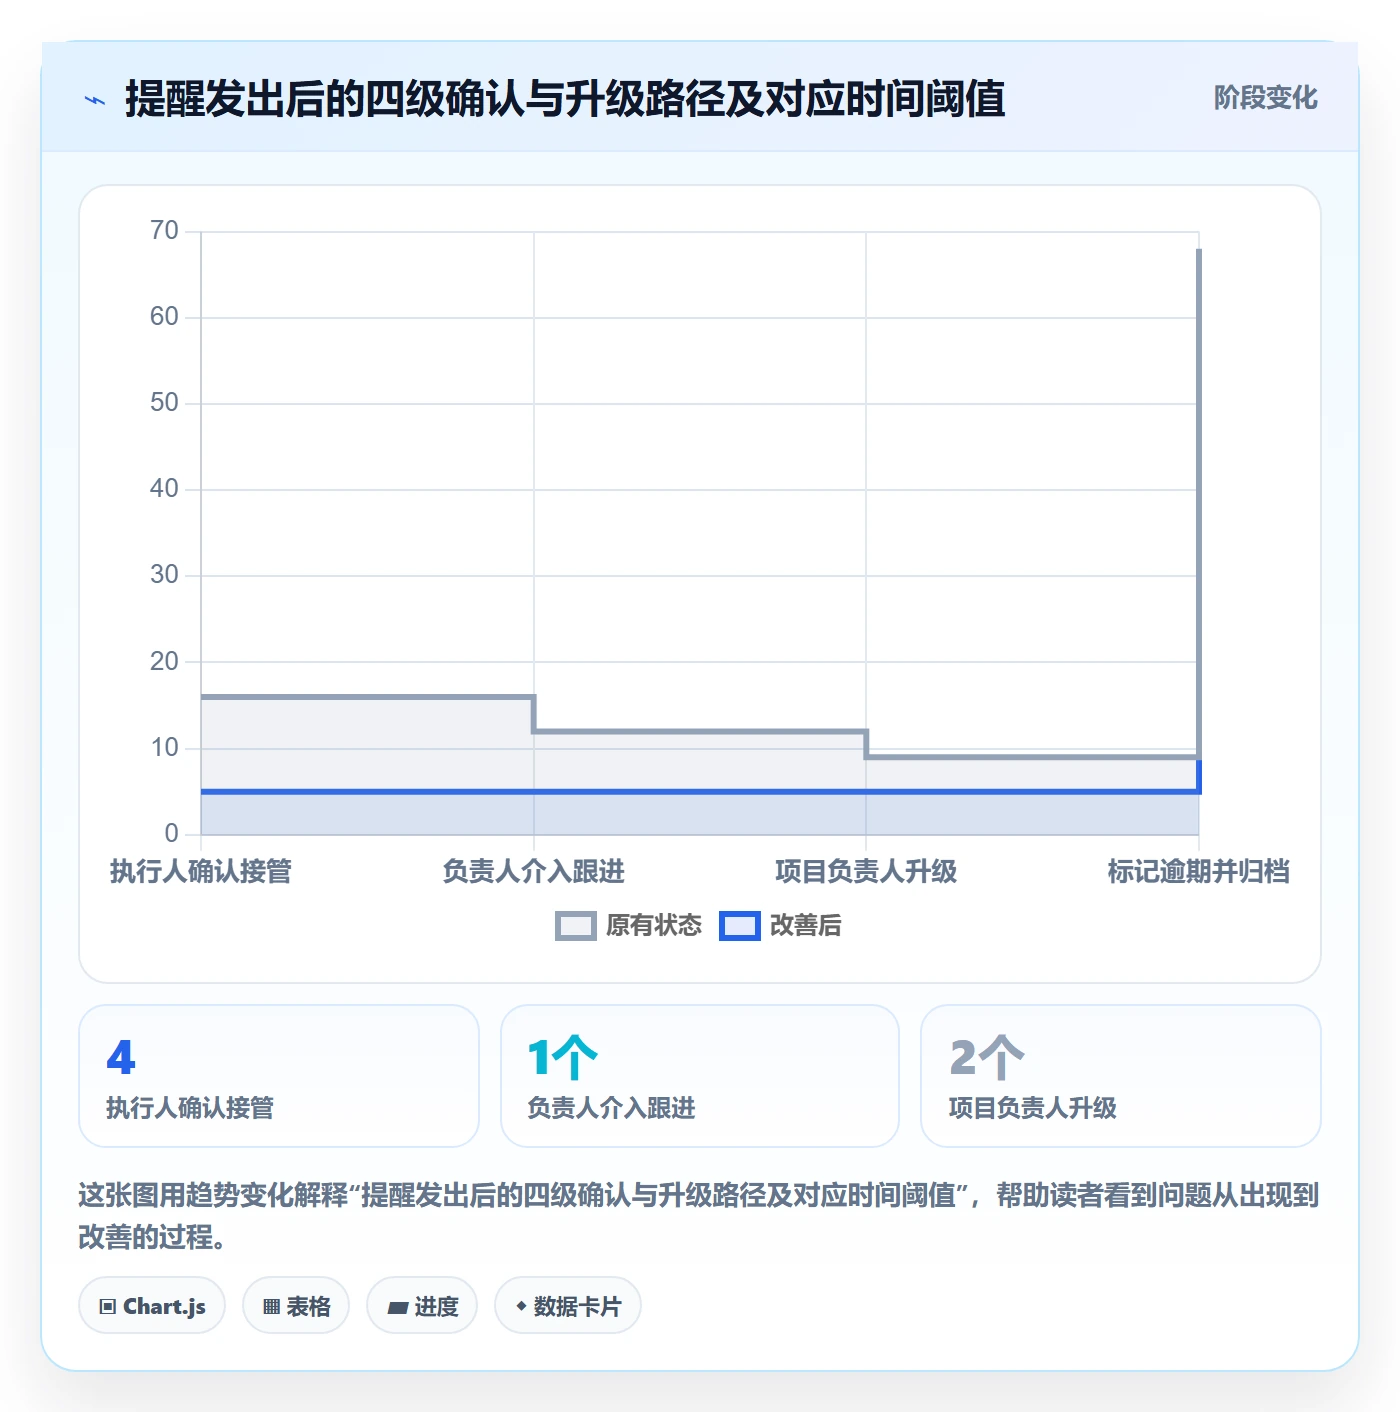Open the 执行人确认接管 stat card

click(x=279, y=1076)
